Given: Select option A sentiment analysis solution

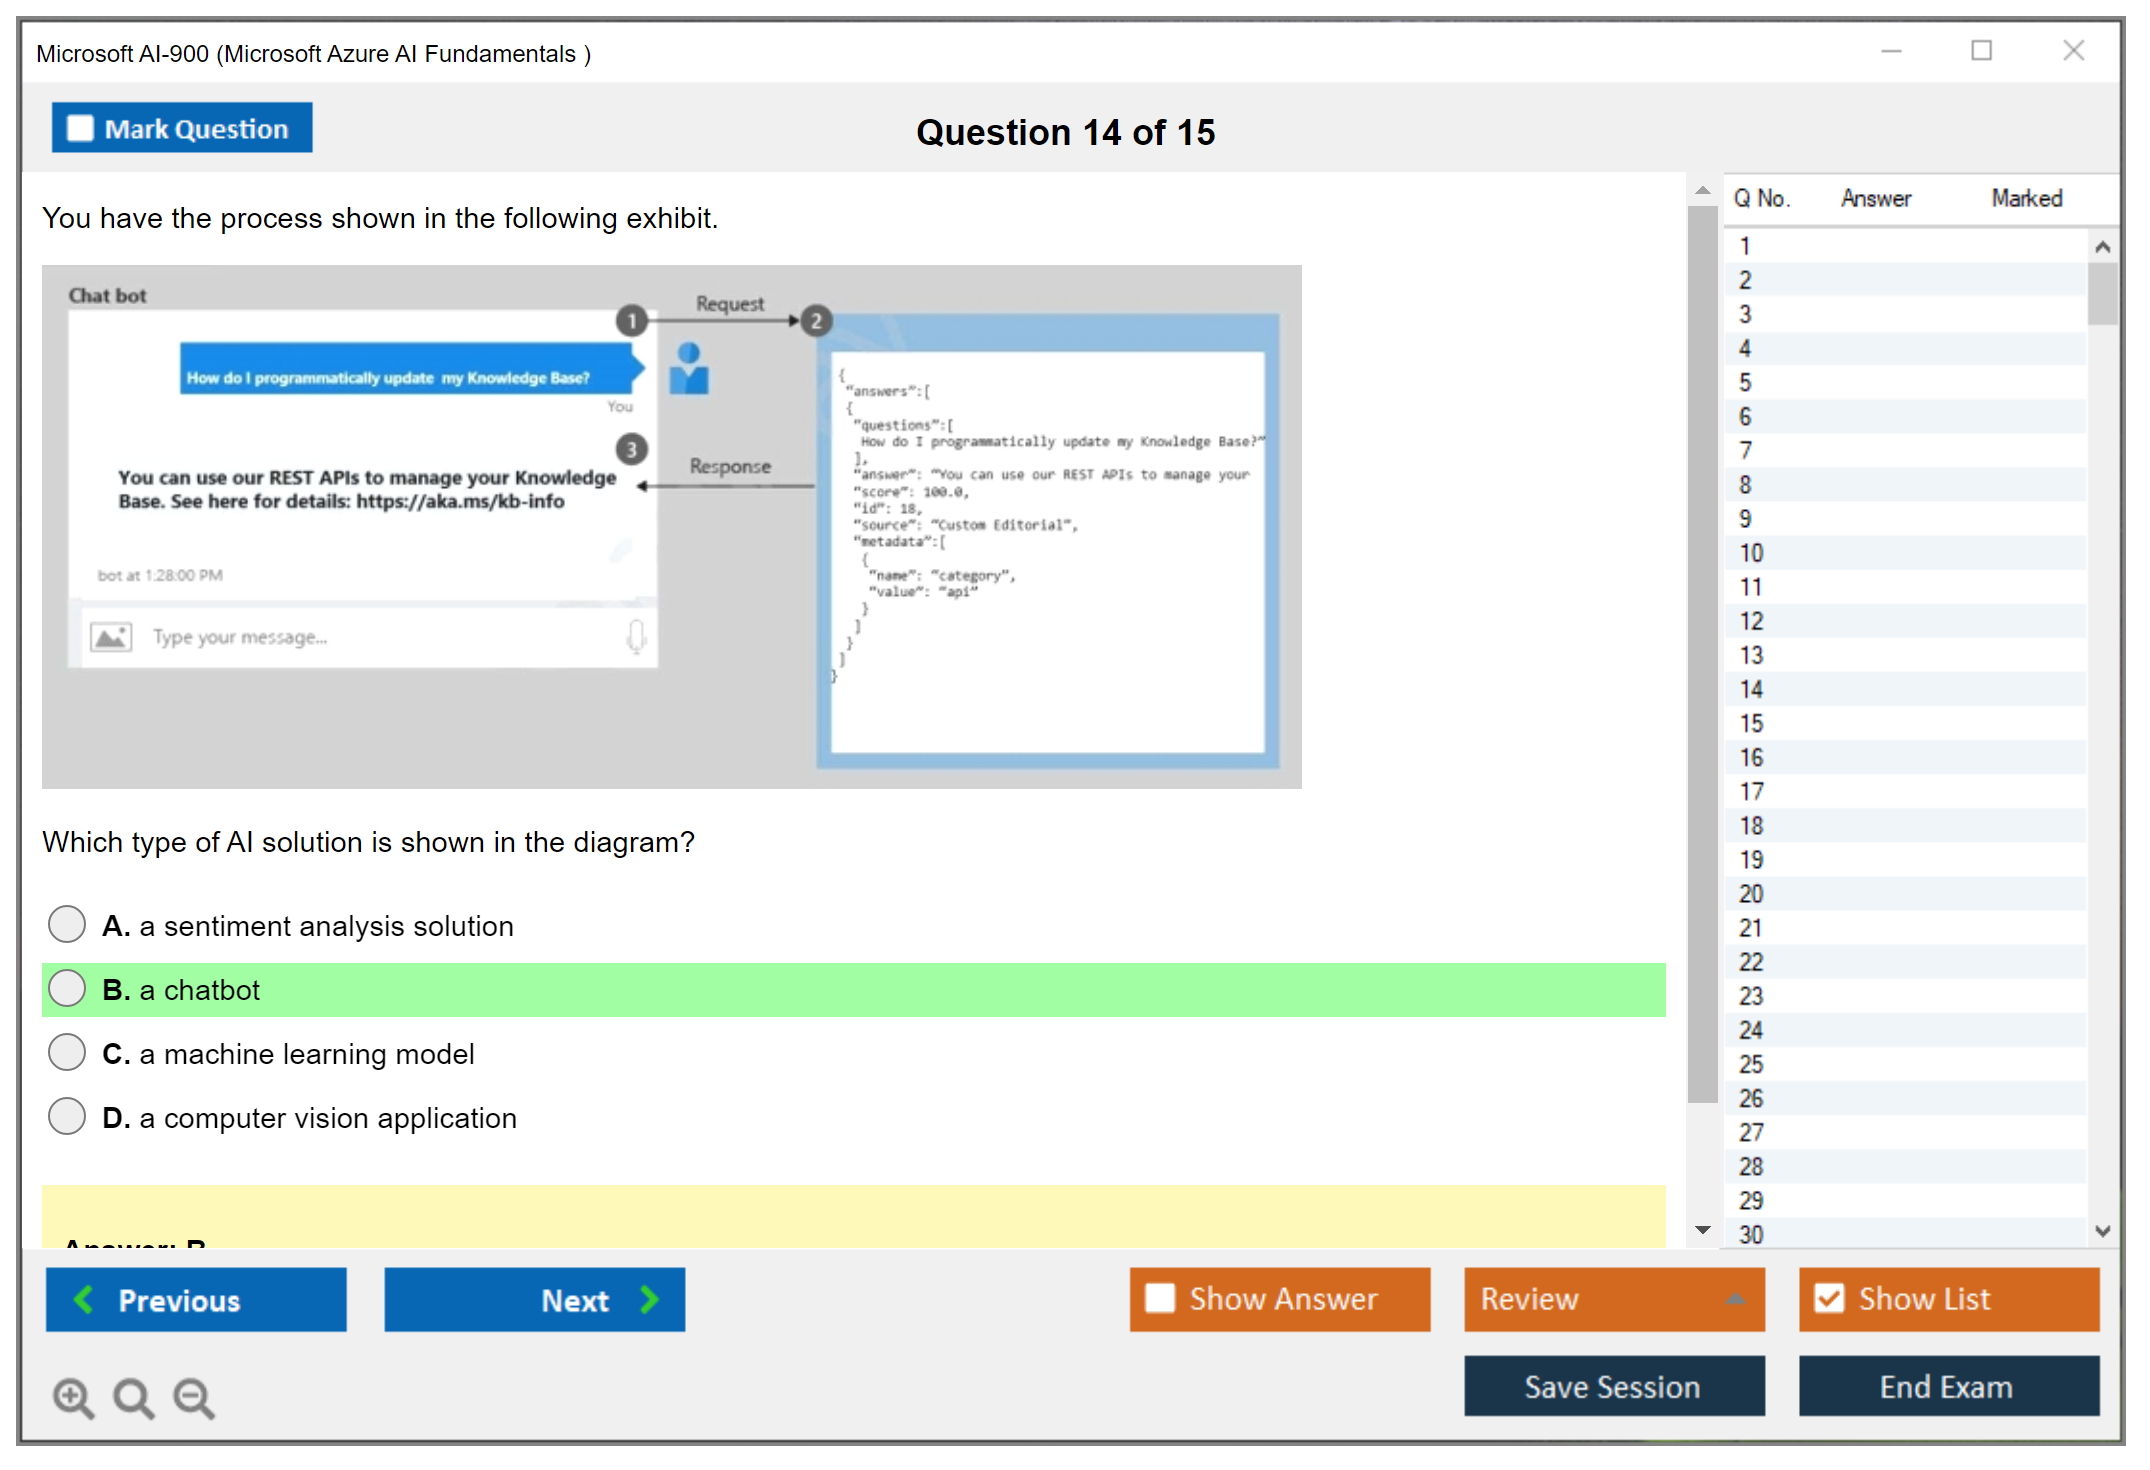Looking at the screenshot, I should click(x=67, y=924).
